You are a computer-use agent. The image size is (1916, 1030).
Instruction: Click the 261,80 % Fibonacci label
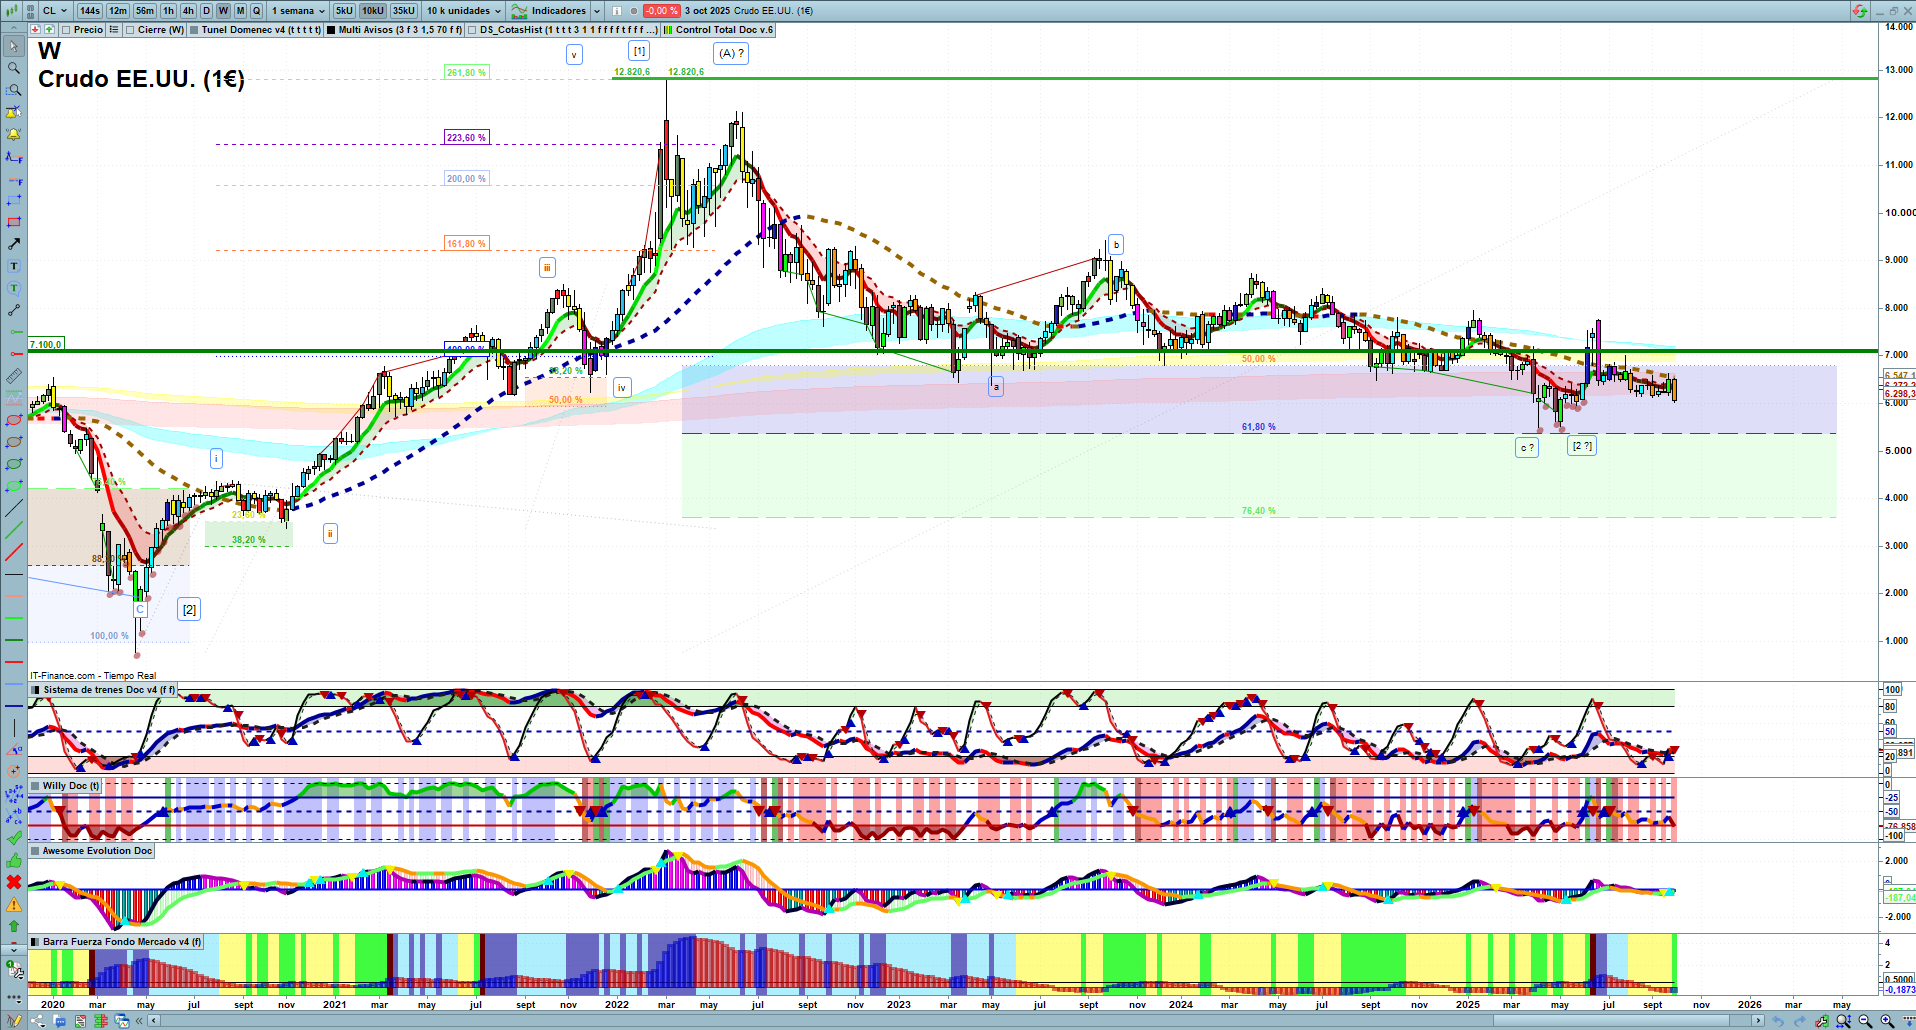(x=467, y=73)
